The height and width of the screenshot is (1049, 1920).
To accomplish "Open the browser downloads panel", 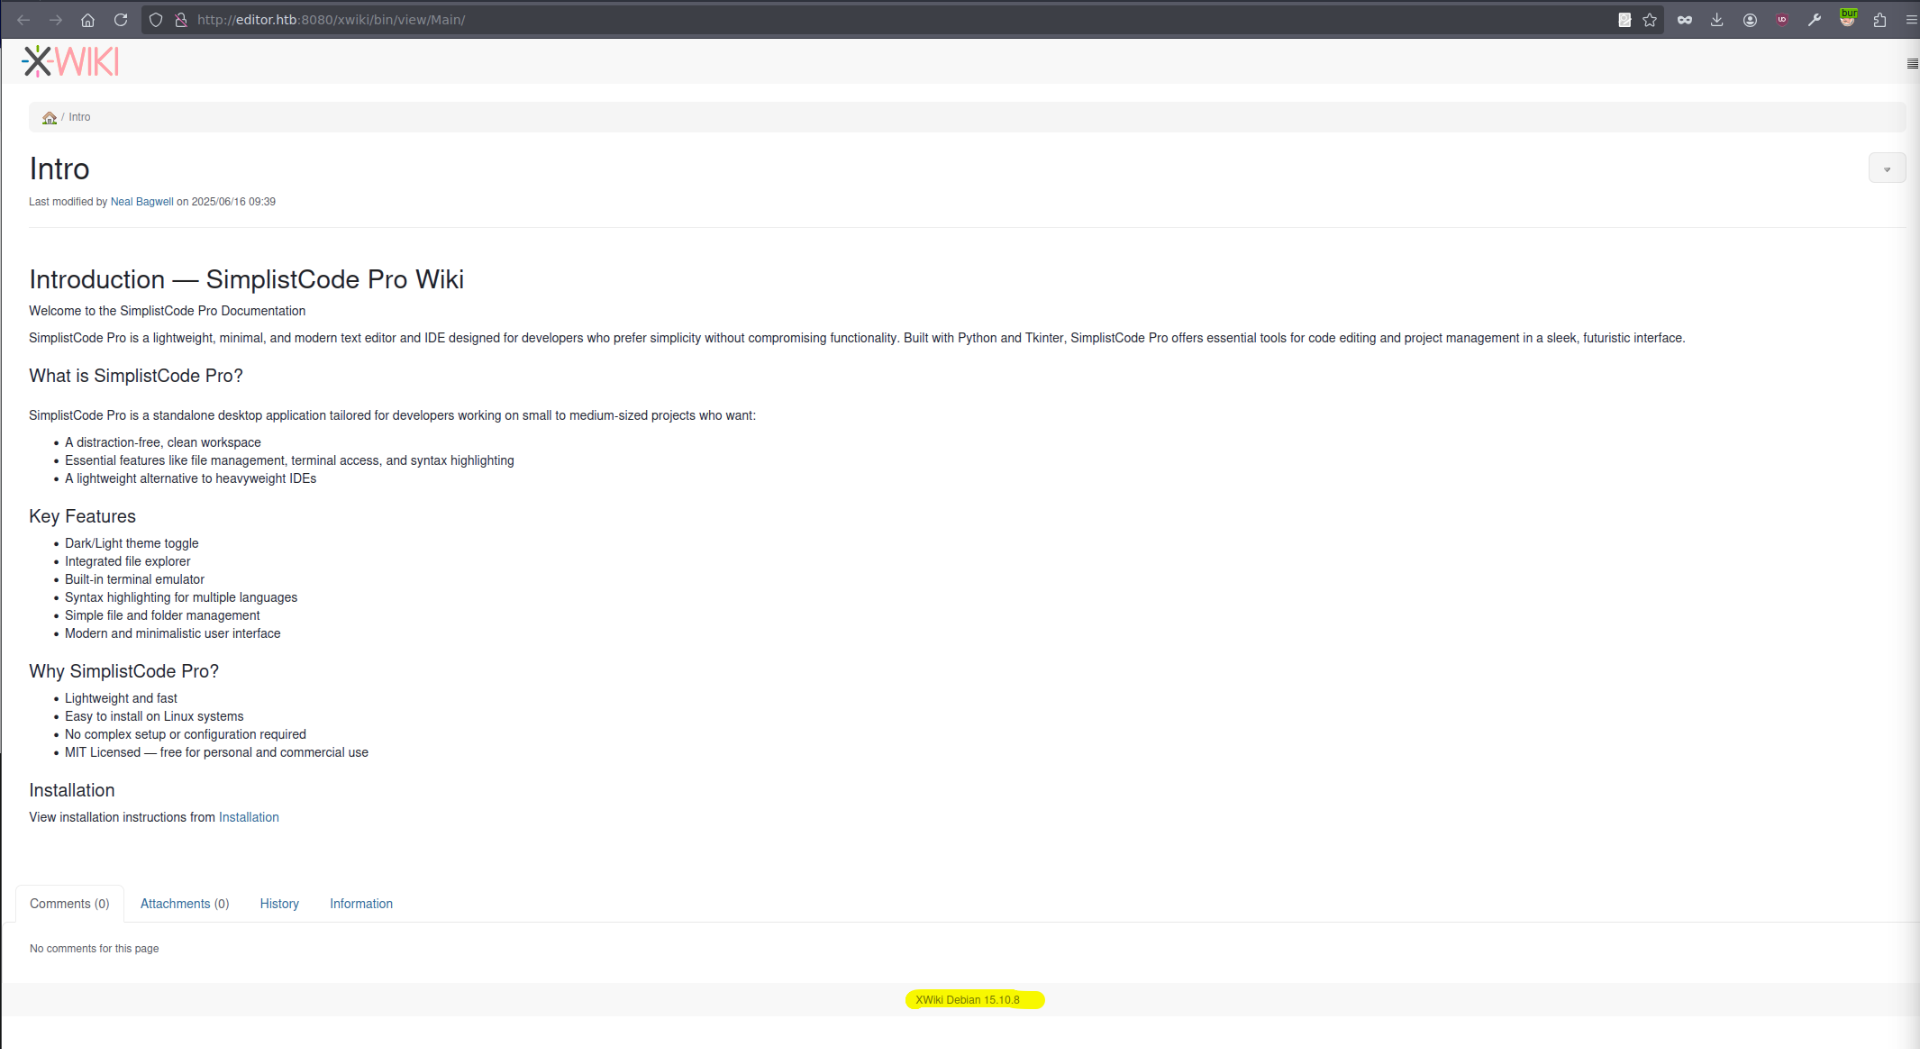I will coord(1717,20).
